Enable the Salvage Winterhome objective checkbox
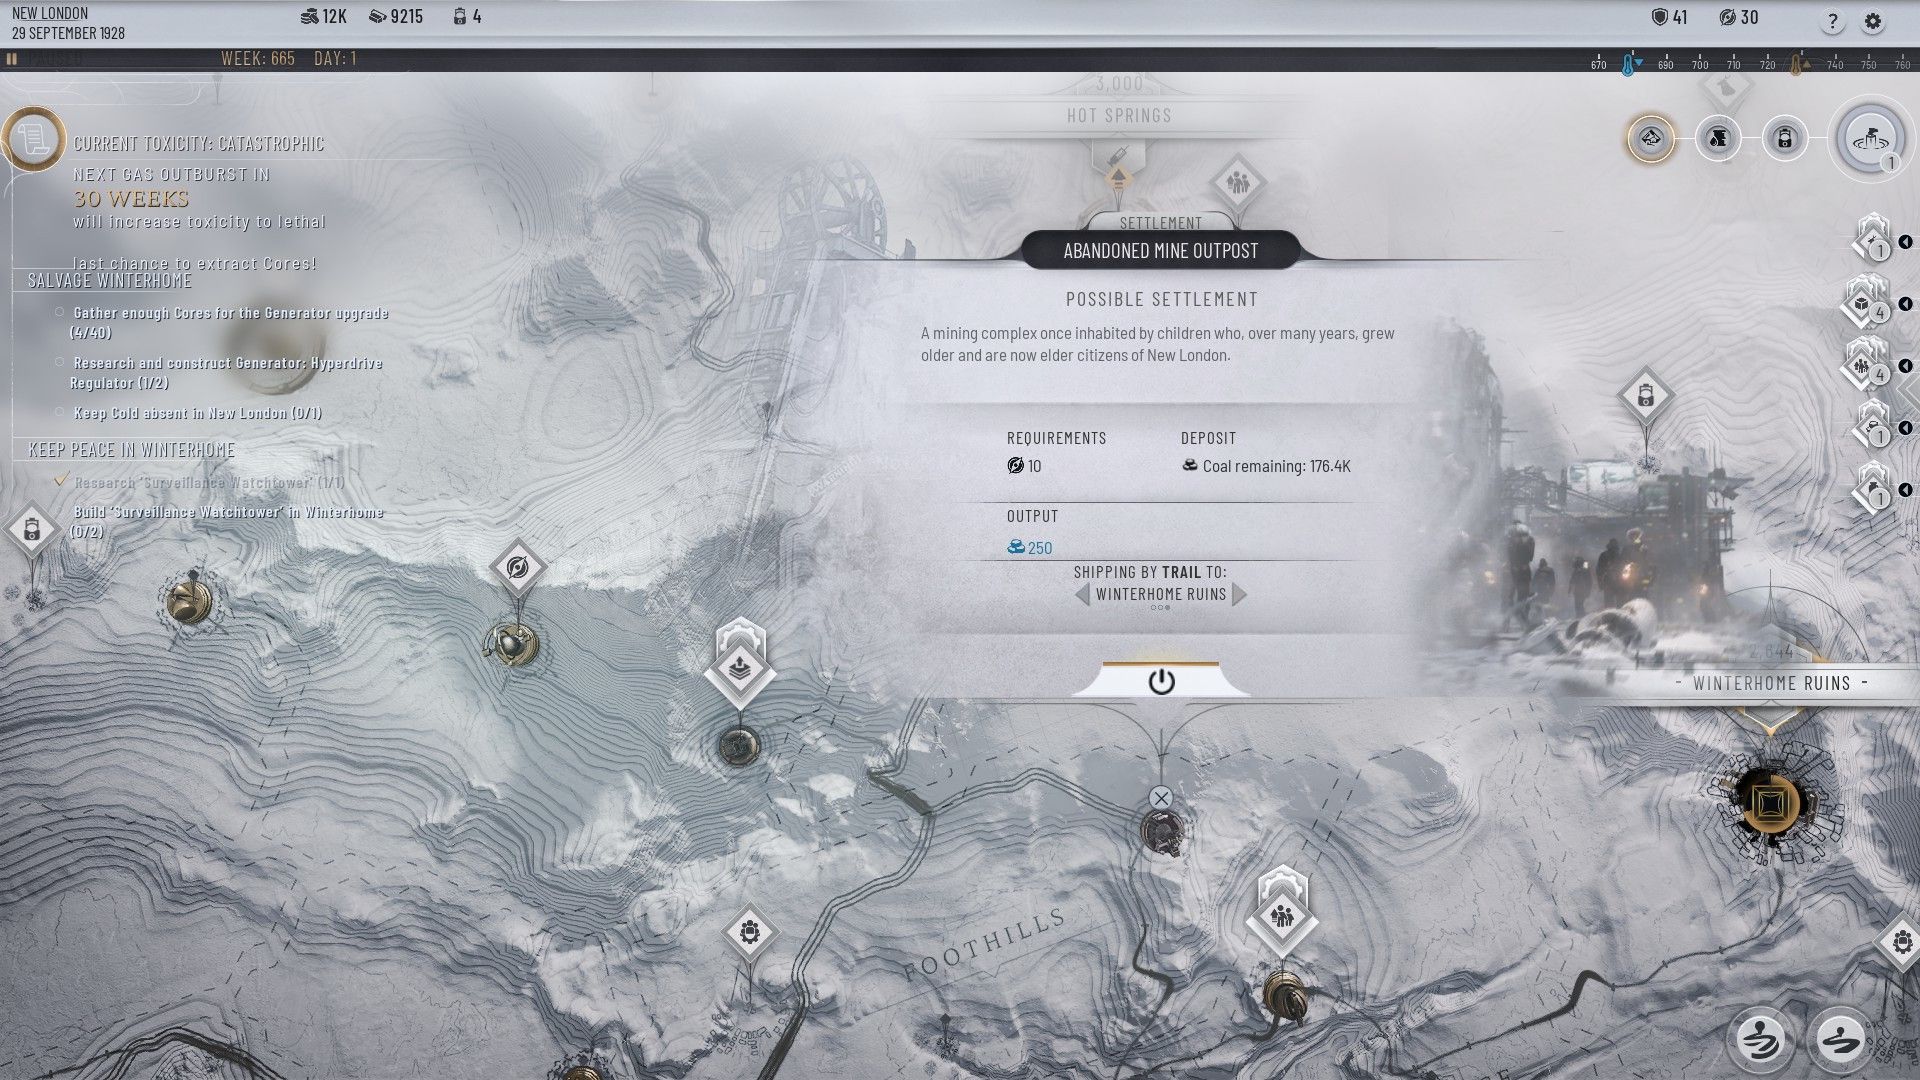Screen dimensions: 1920x1080 tap(109, 280)
